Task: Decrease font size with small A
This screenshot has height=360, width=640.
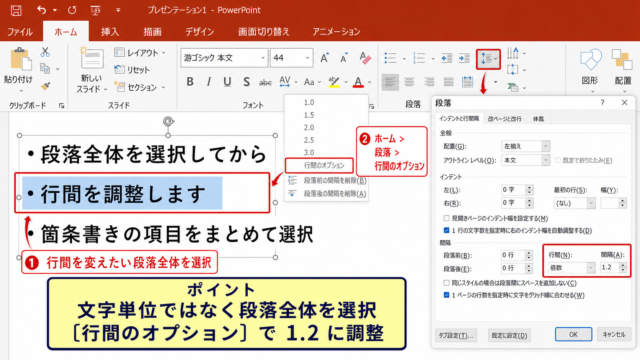Action: tap(344, 58)
